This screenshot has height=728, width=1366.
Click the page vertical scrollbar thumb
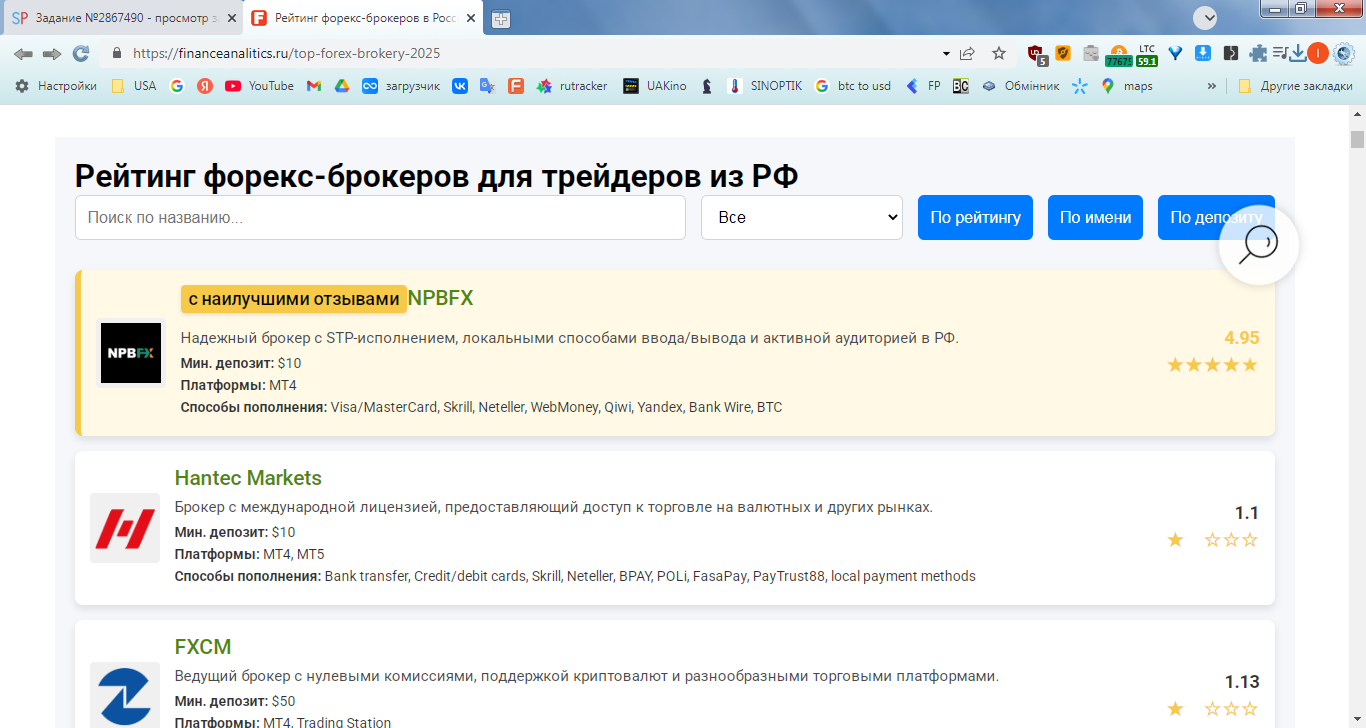pyautogui.click(x=1357, y=139)
